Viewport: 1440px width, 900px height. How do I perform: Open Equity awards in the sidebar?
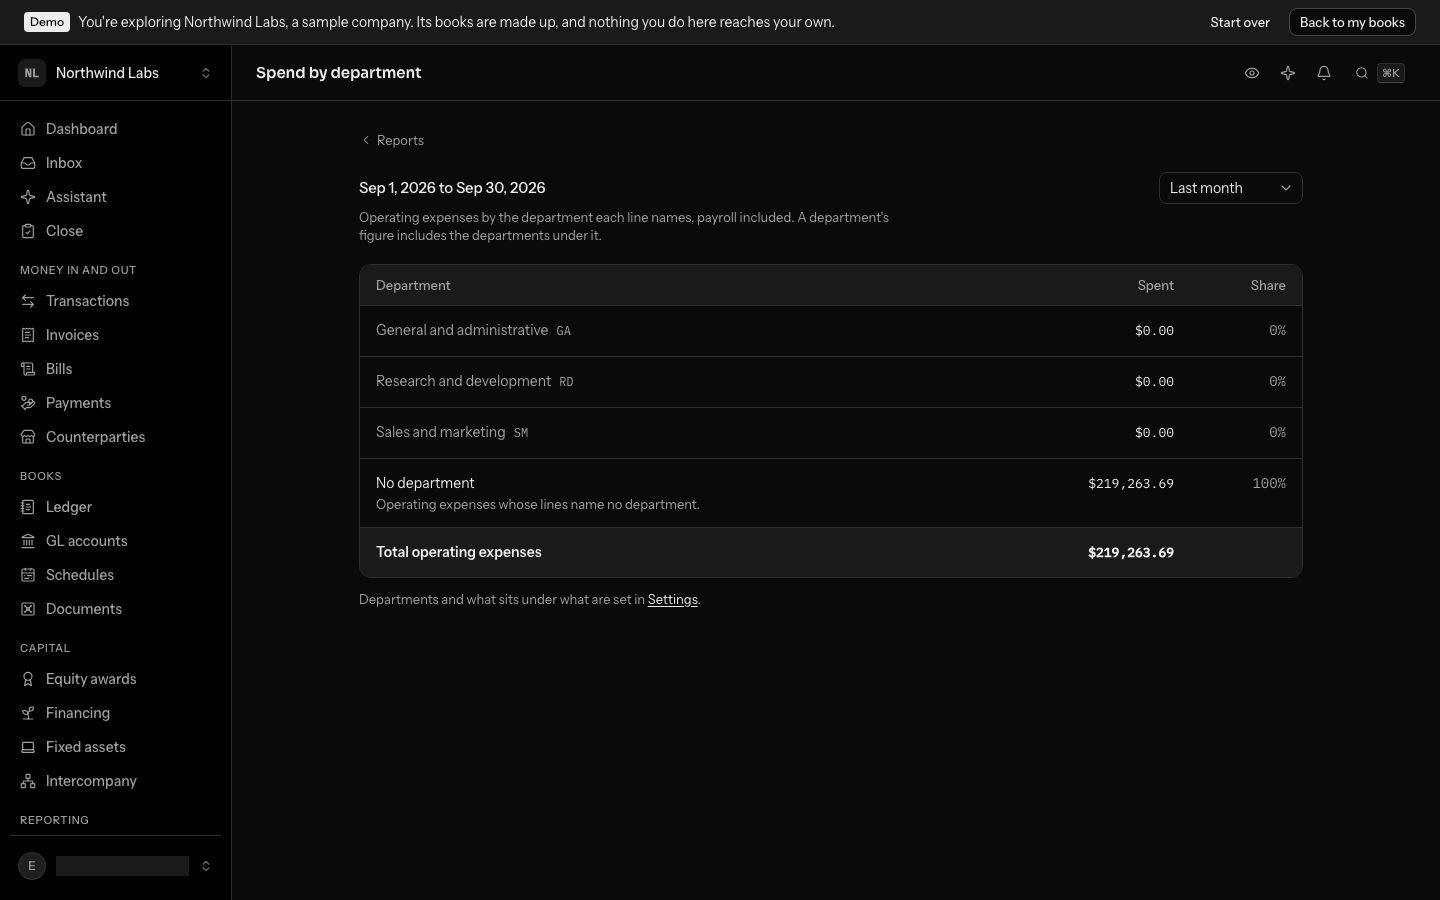point(115,679)
